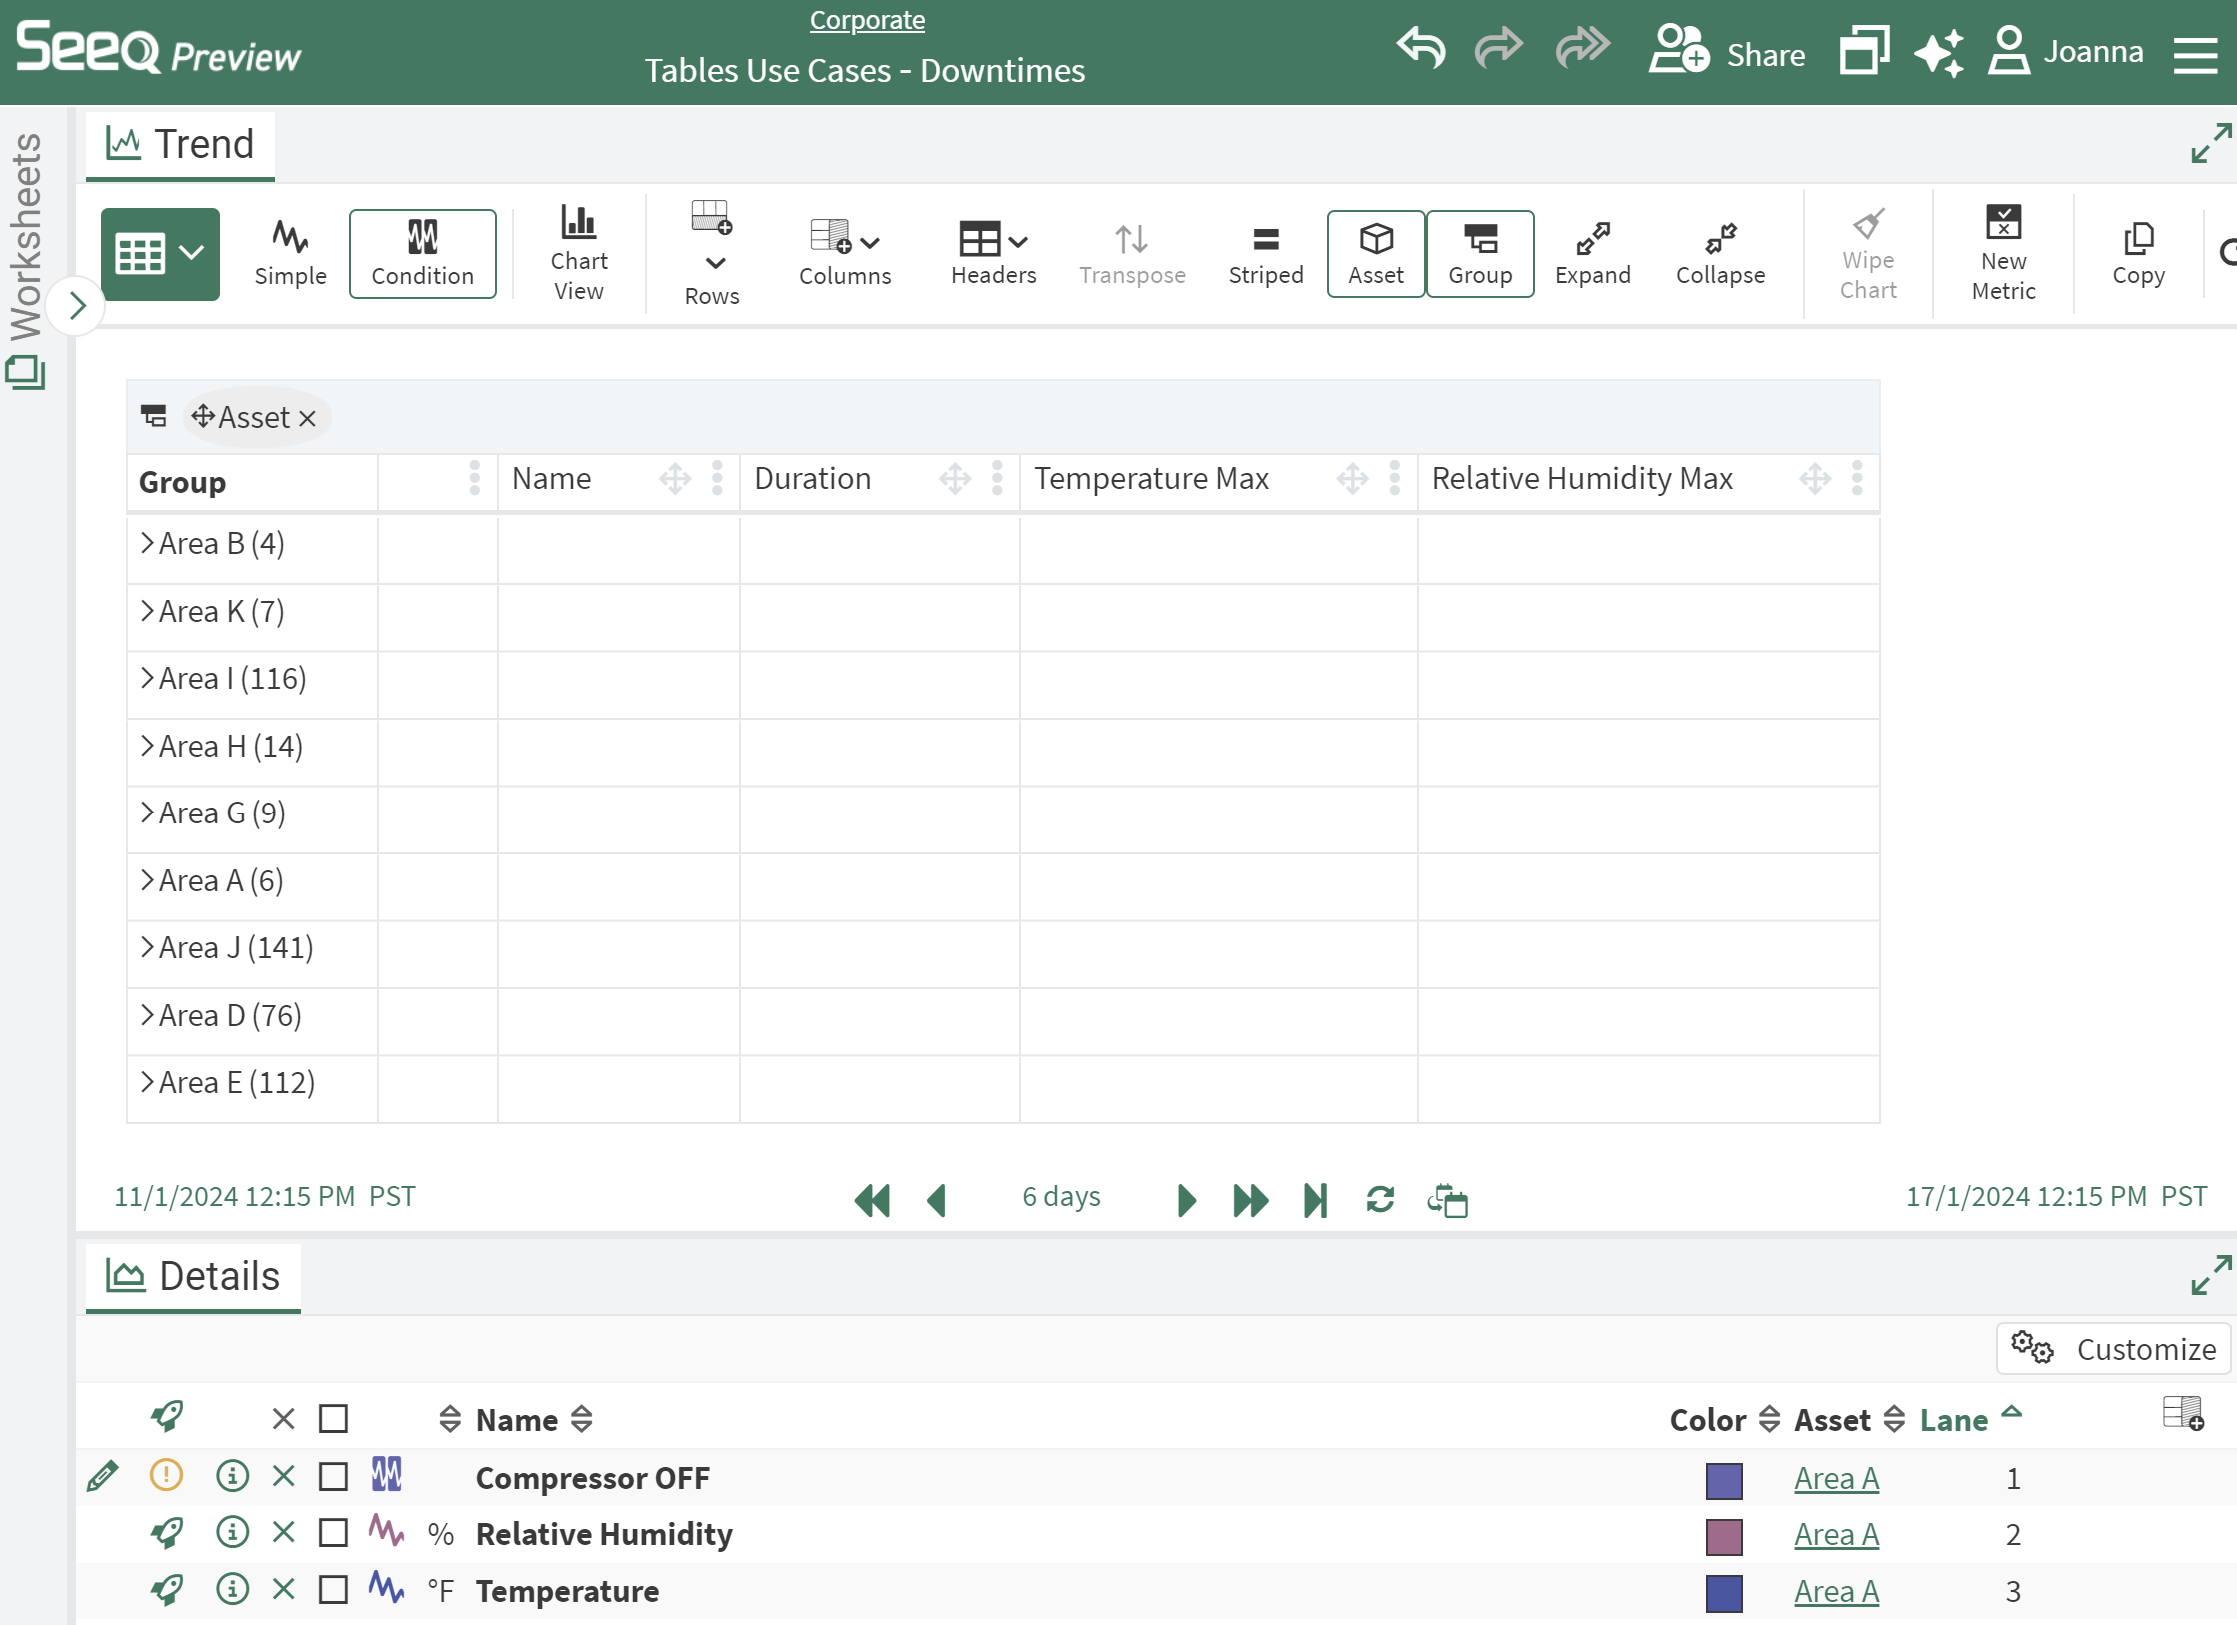This screenshot has height=1625, width=2237.
Task: Open the Customize details options
Action: [2114, 1349]
